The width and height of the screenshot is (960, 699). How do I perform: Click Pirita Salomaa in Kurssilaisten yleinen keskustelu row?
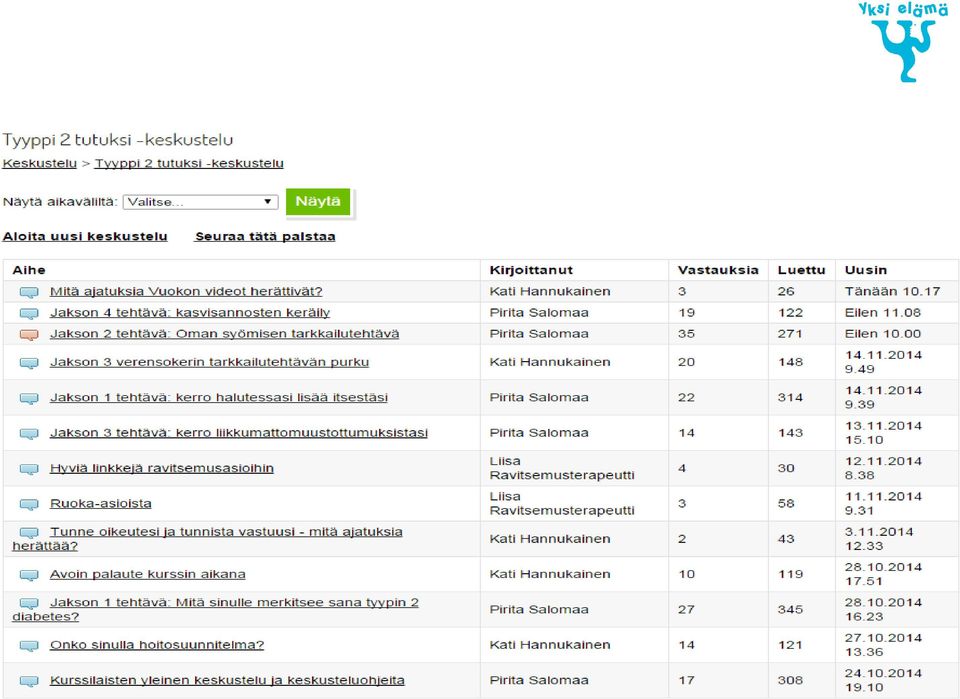pyautogui.click(x=539, y=680)
